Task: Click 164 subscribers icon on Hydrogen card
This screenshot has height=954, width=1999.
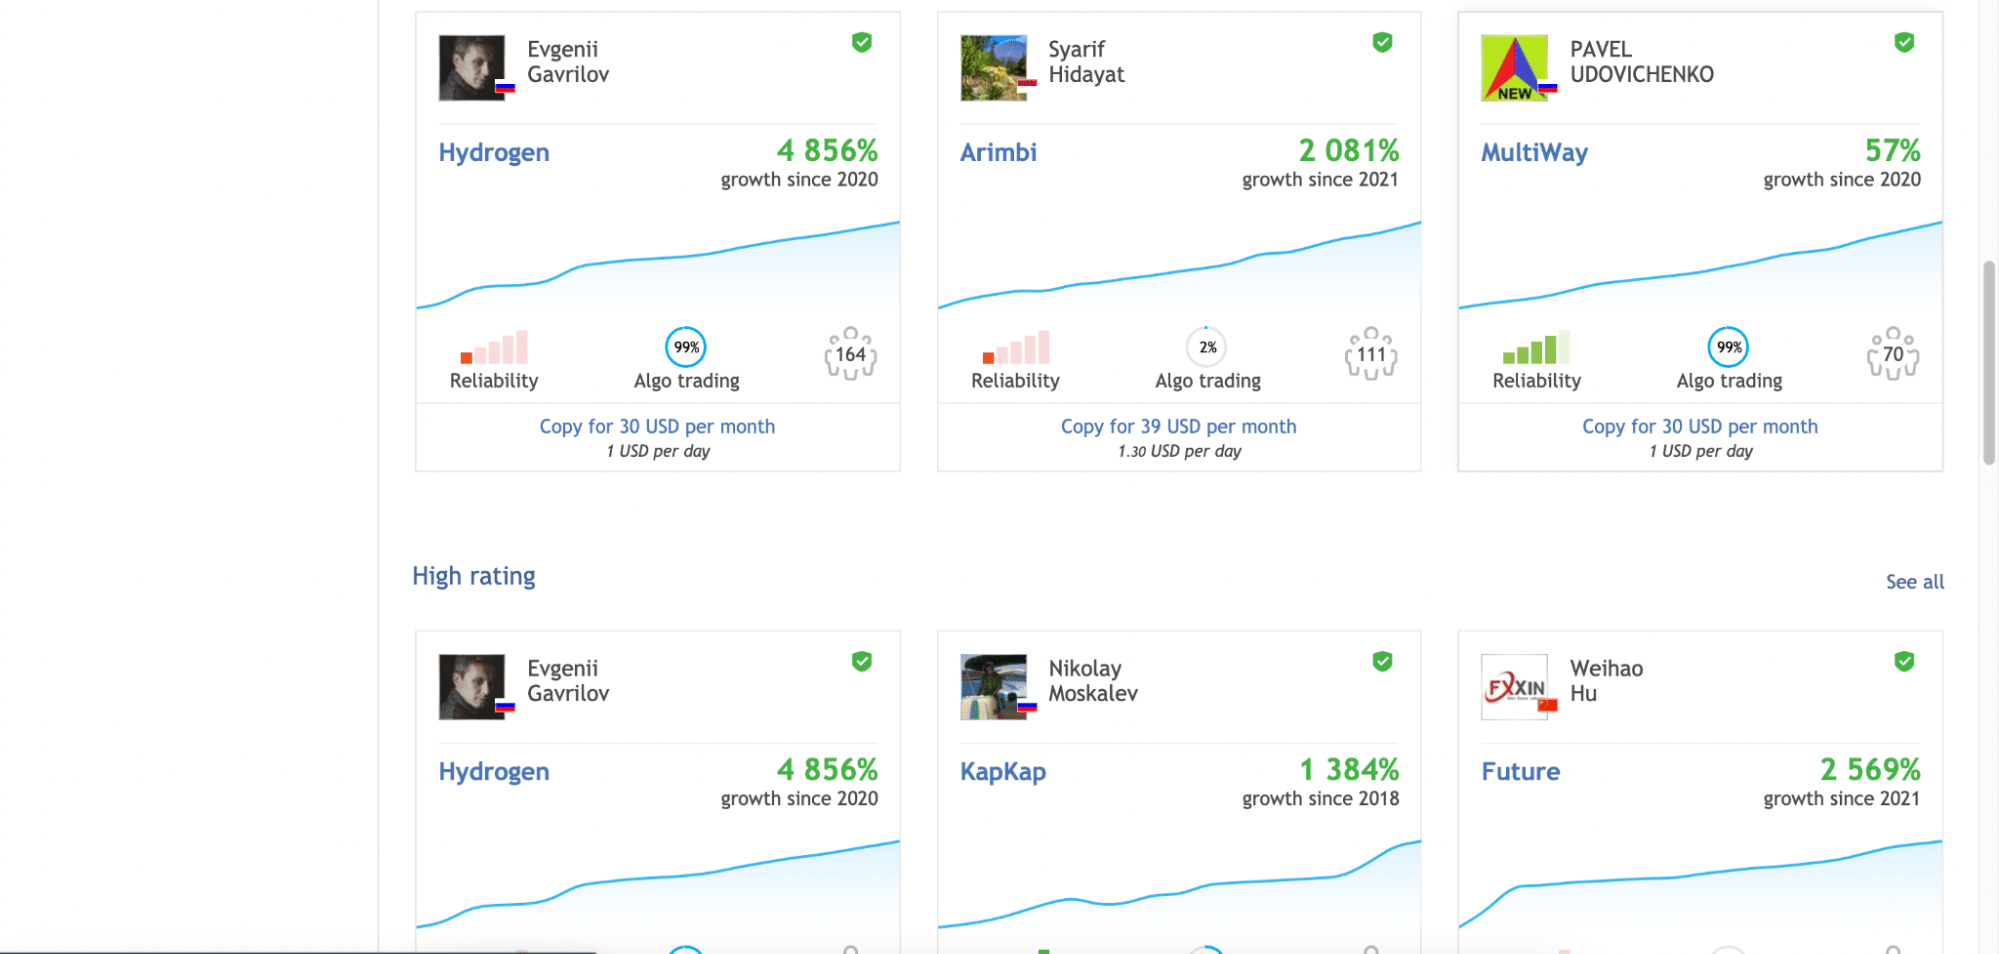Action: coord(850,353)
